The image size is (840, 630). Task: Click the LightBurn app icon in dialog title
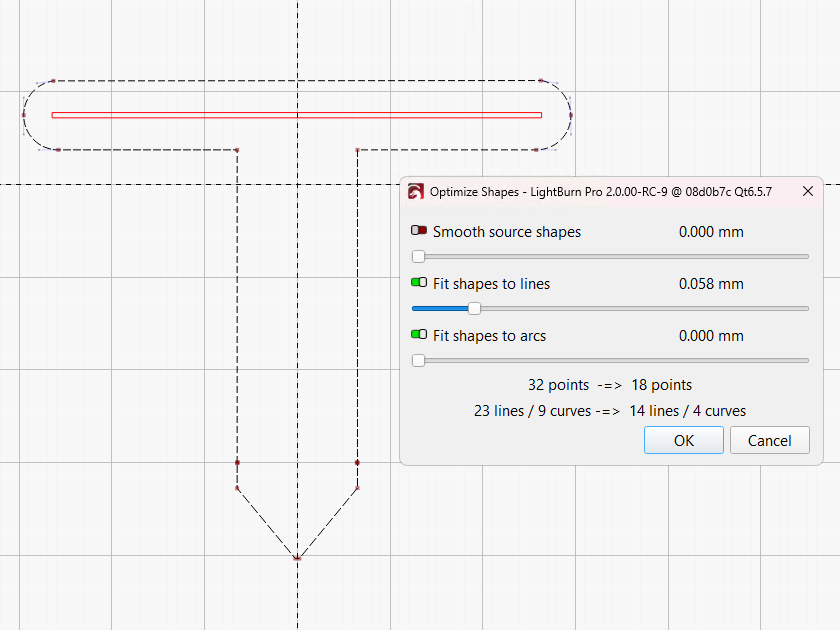(415, 191)
